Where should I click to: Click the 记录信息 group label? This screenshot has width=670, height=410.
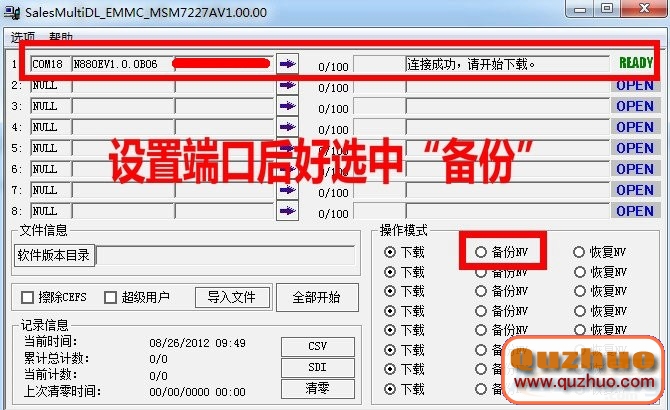point(45,325)
